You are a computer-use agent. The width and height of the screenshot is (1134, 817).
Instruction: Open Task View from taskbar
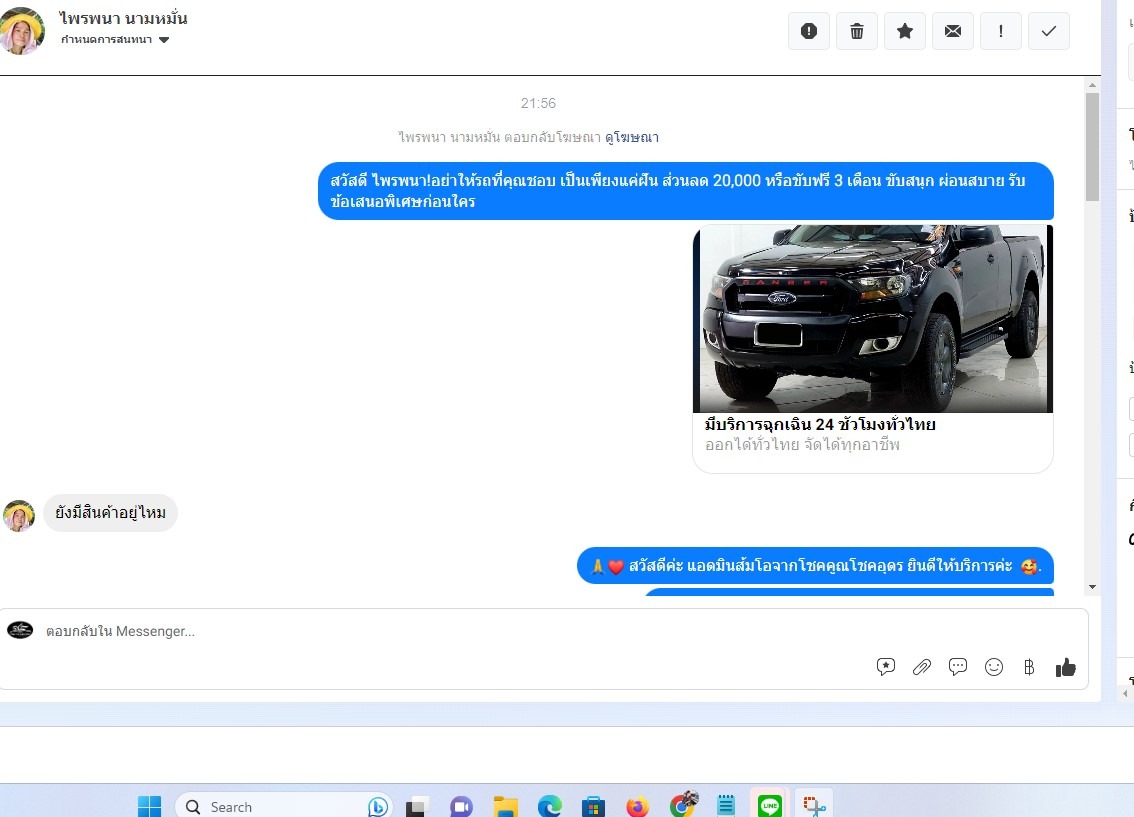coord(417,806)
